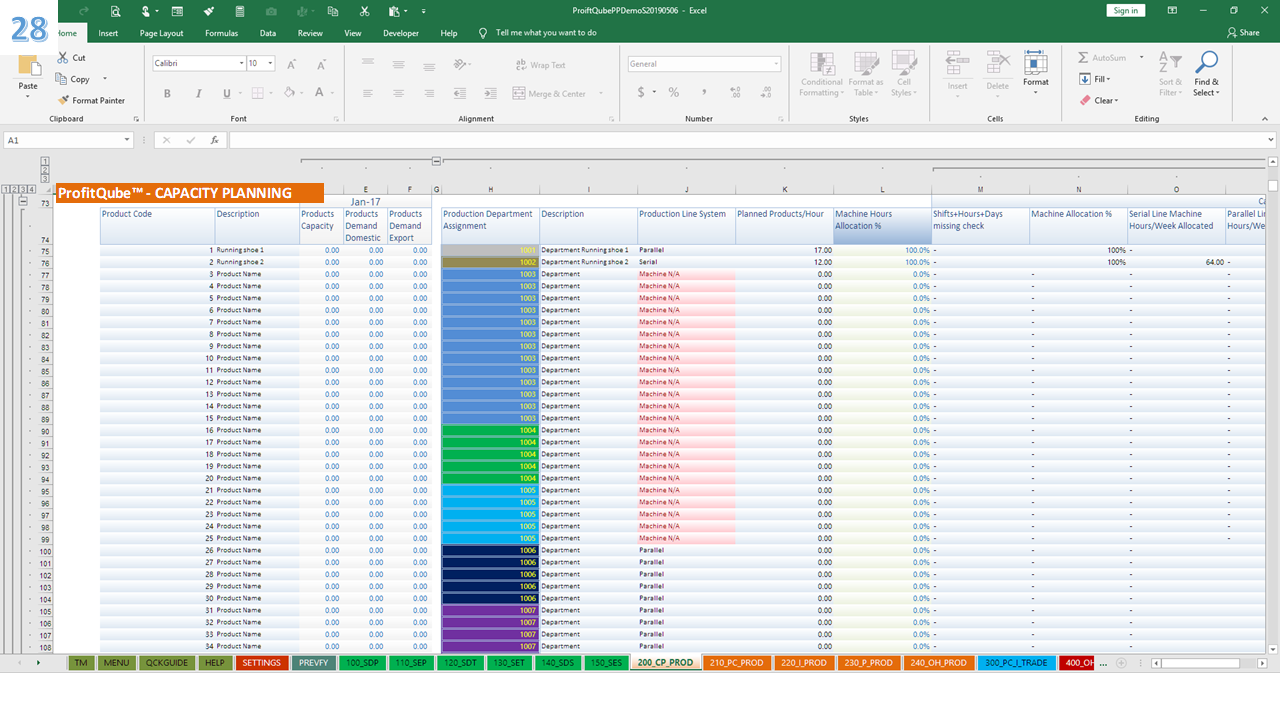Click the Align Text Left icon
This screenshot has width=1280, height=720.
click(x=368, y=93)
